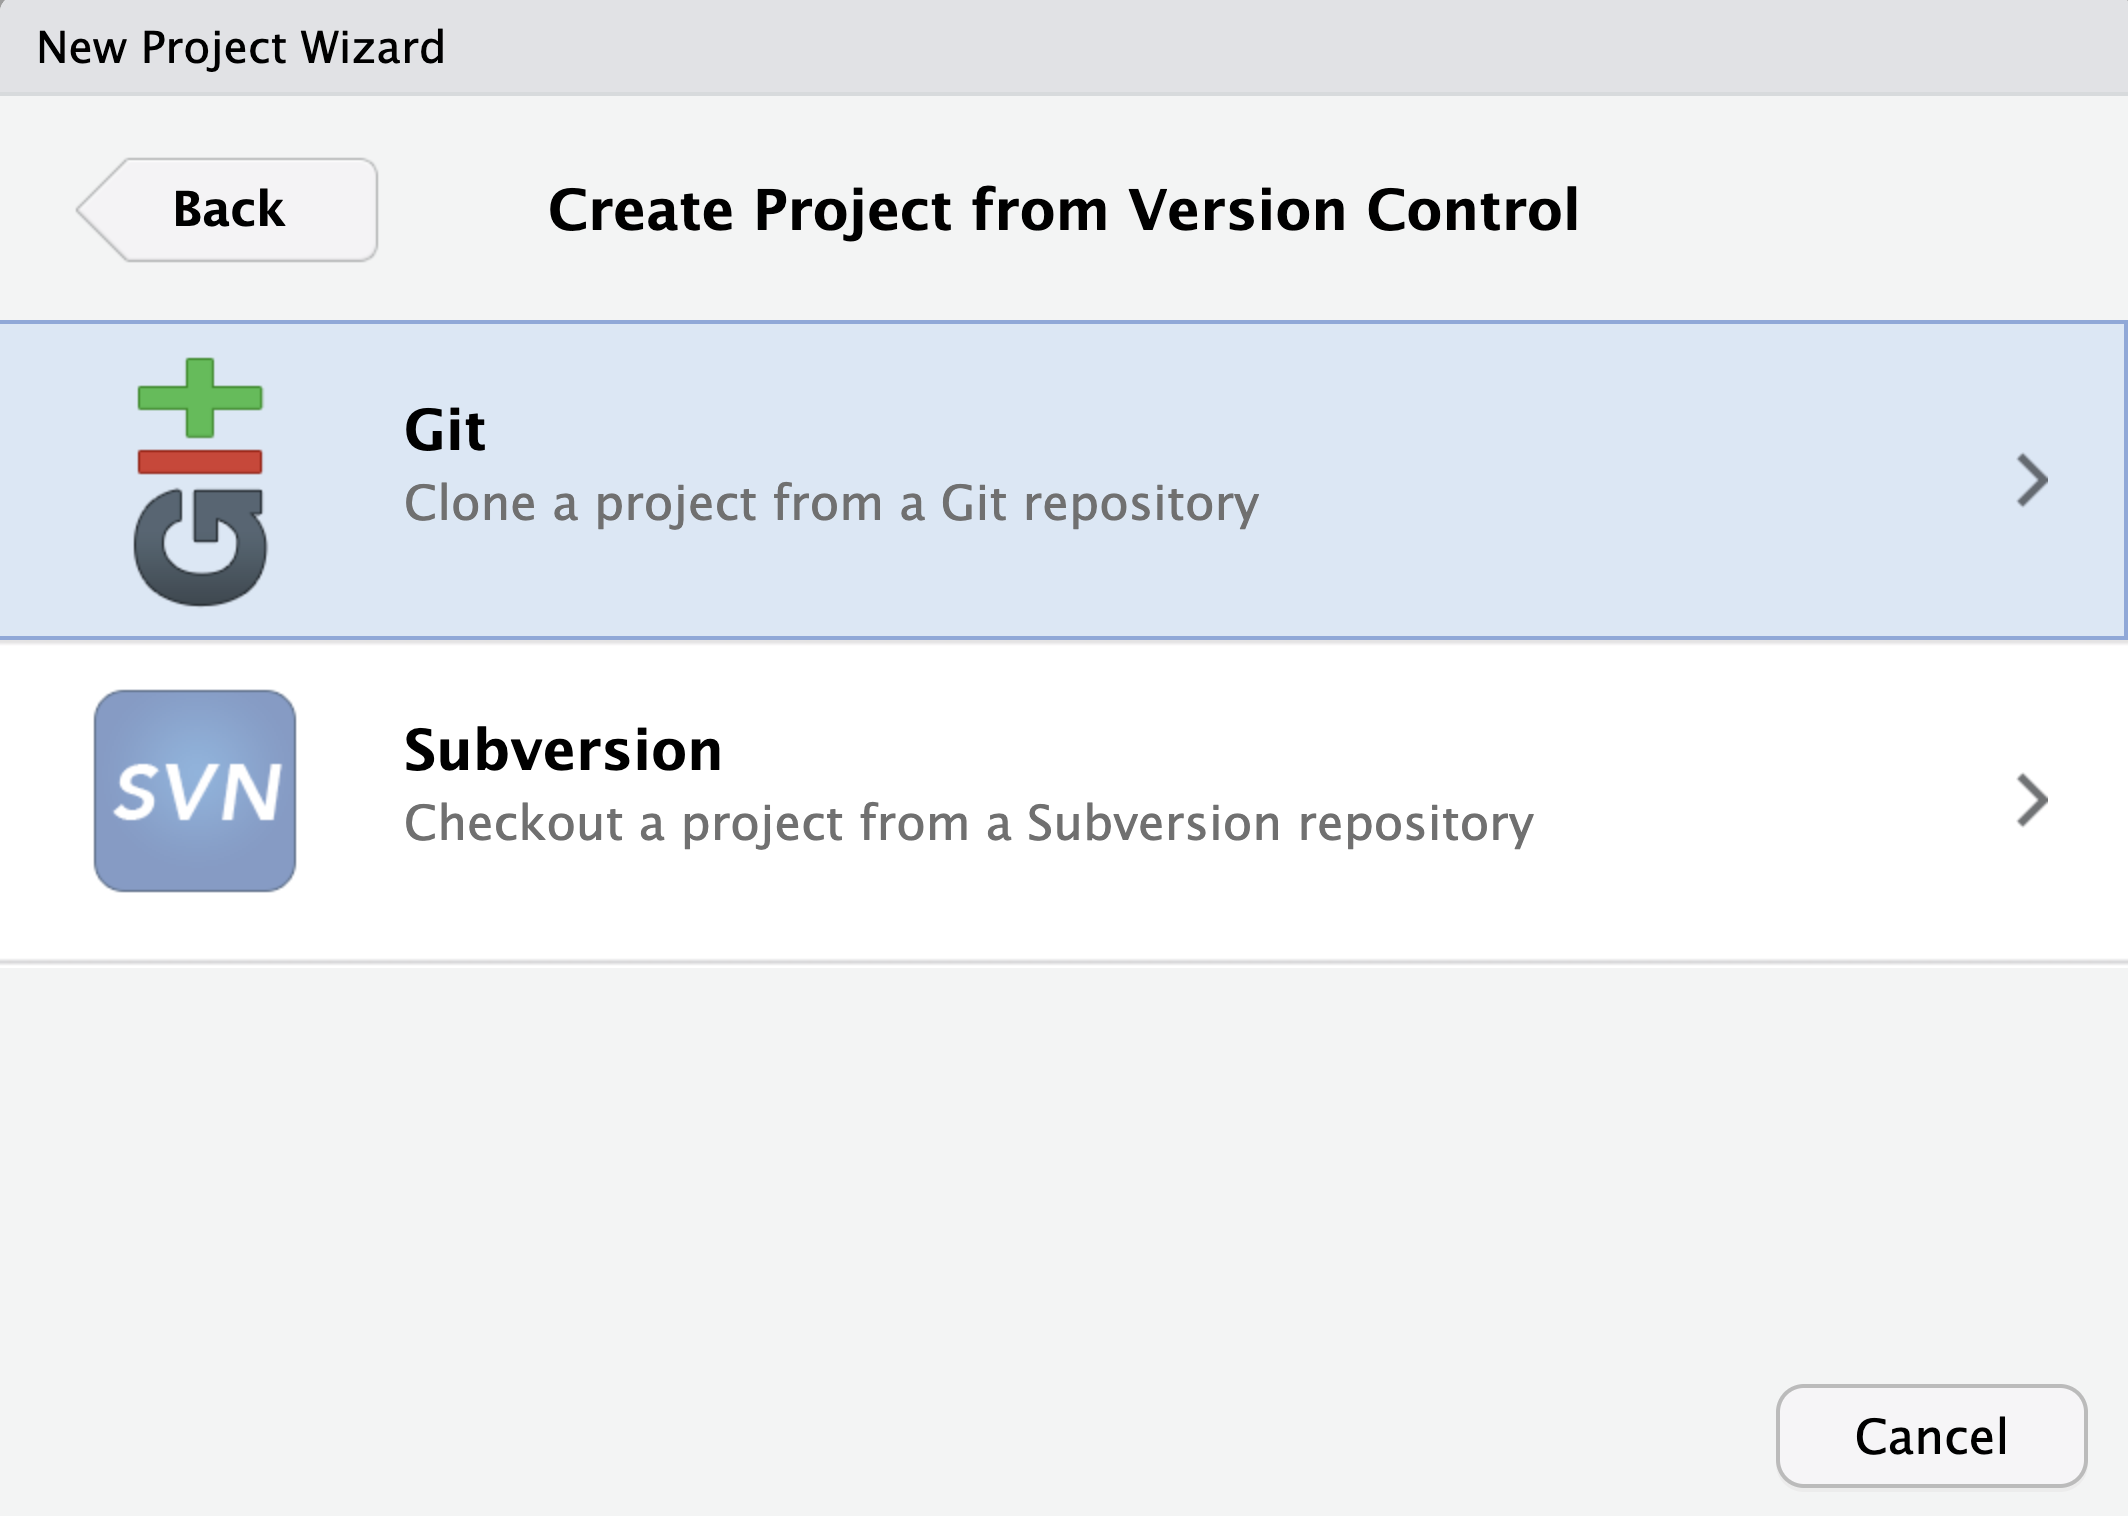Select the bold Git title

click(x=445, y=431)
